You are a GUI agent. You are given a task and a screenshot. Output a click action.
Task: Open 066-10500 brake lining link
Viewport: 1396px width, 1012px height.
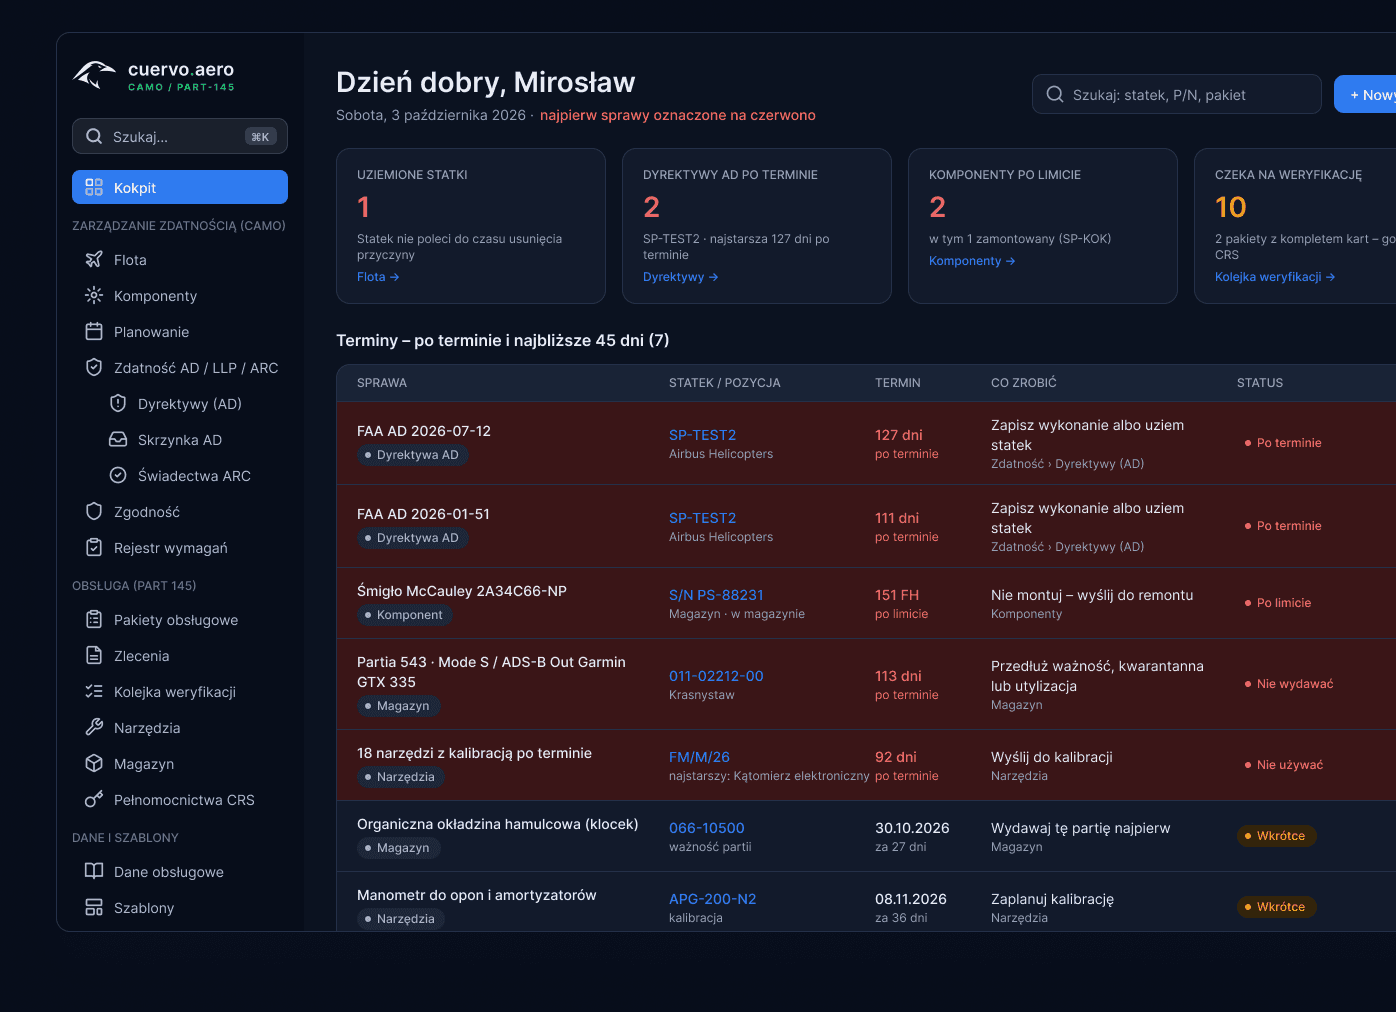pyautogui.click(x=707, y=828)
